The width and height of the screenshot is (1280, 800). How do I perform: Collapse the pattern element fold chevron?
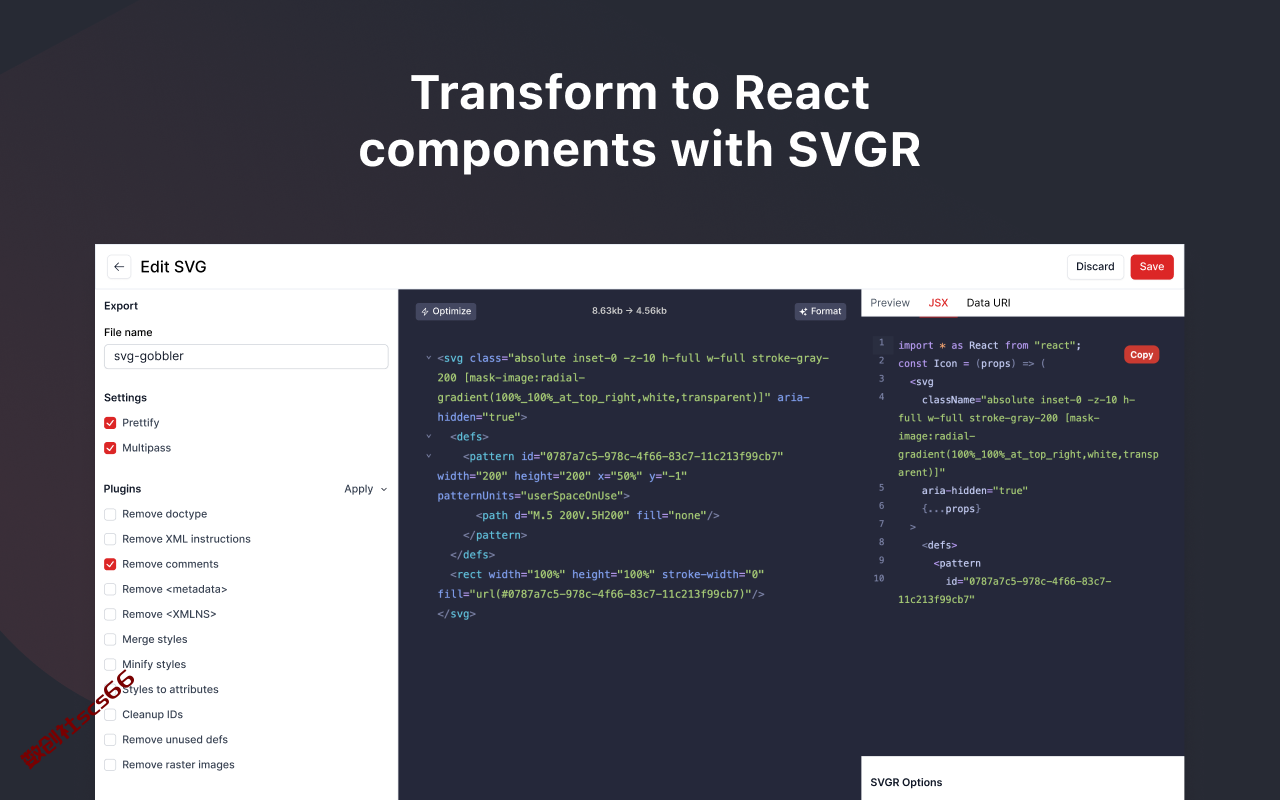(x=429, y=456)
